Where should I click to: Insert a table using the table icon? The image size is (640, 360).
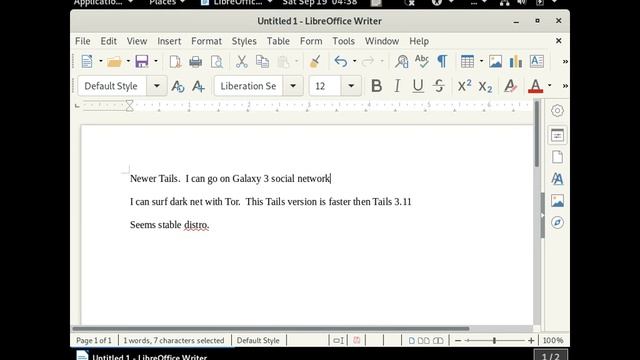click(467, 62)
